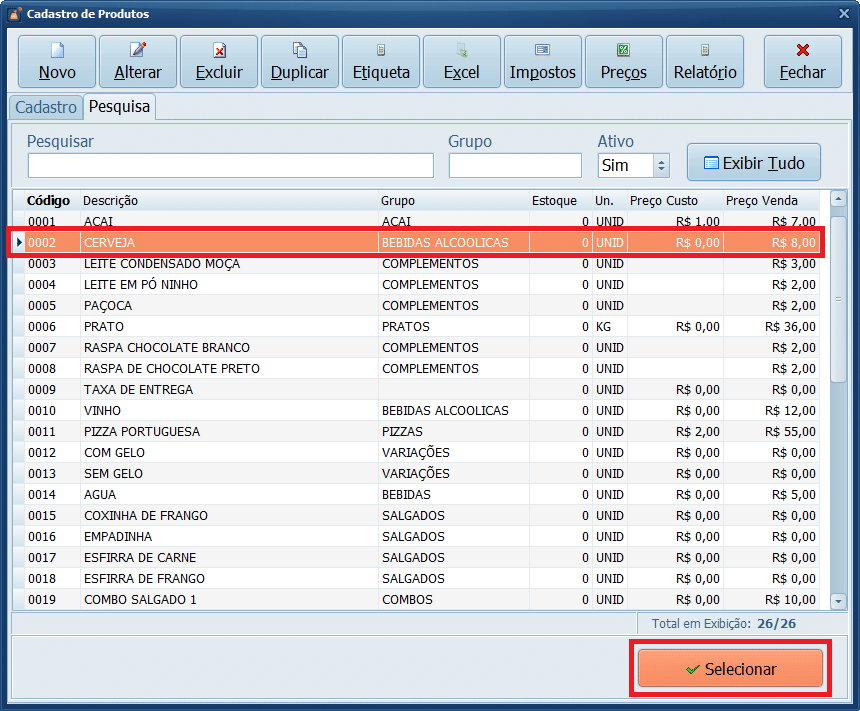Select the PIZZA PORTUGUESA row
Image resolution: width=860 pixels, height=711 pixels.
coord(230,432)
